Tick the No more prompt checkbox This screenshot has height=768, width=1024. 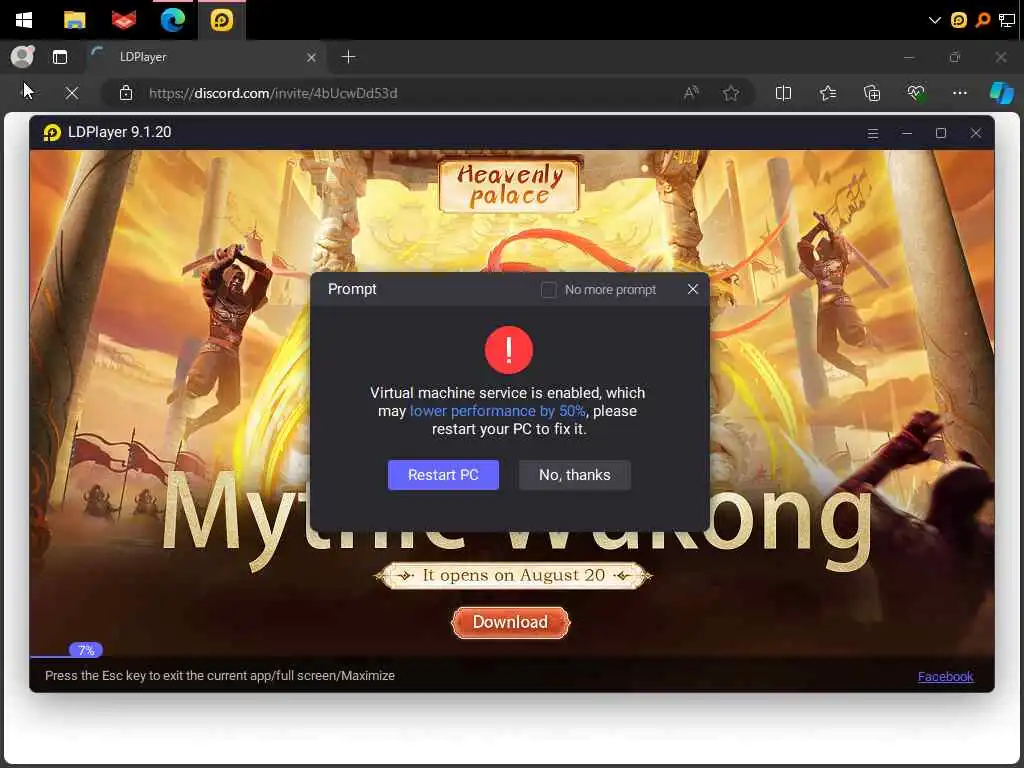549,289
